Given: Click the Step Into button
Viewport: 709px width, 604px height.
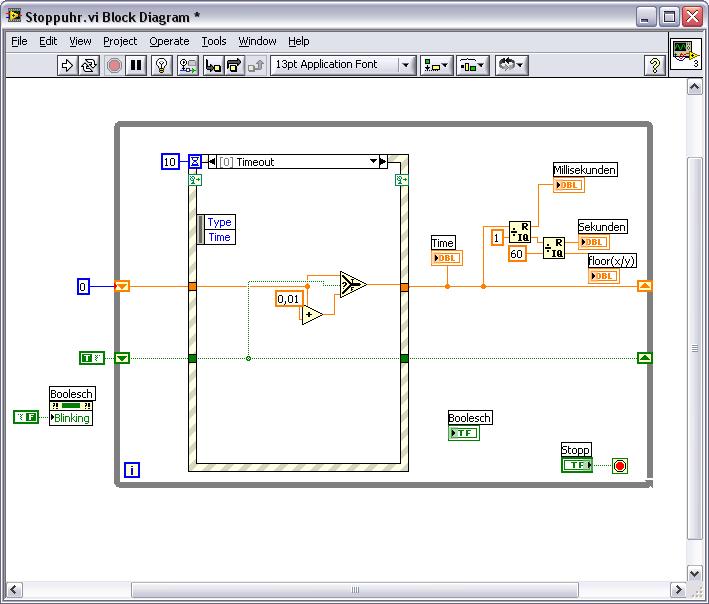Looking at the screenshot, I should (x=213, y=65).
